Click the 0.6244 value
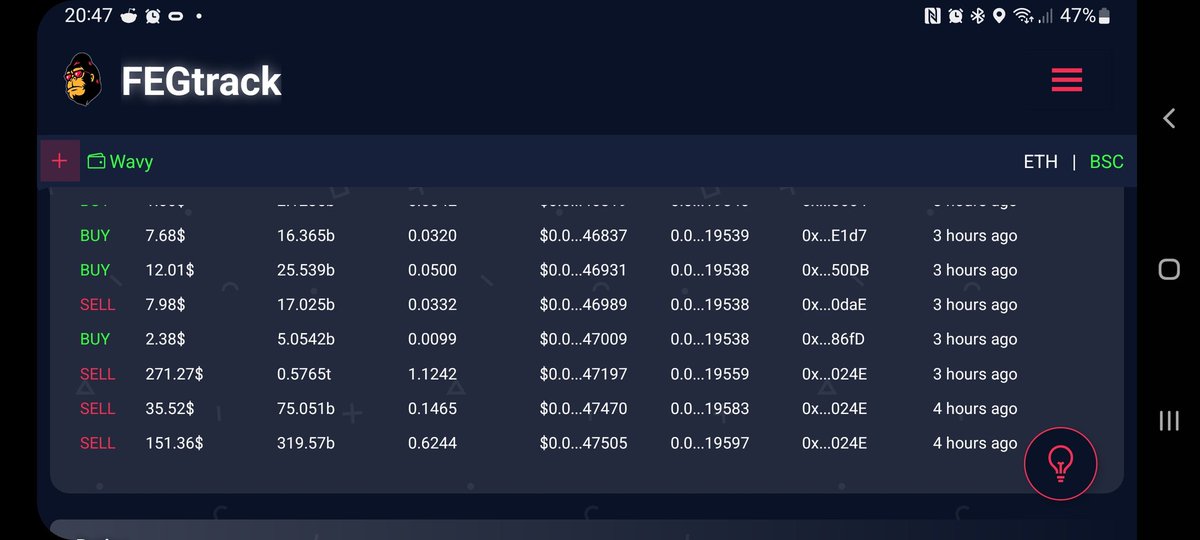The image size is (1200, 540). [432, 443]
